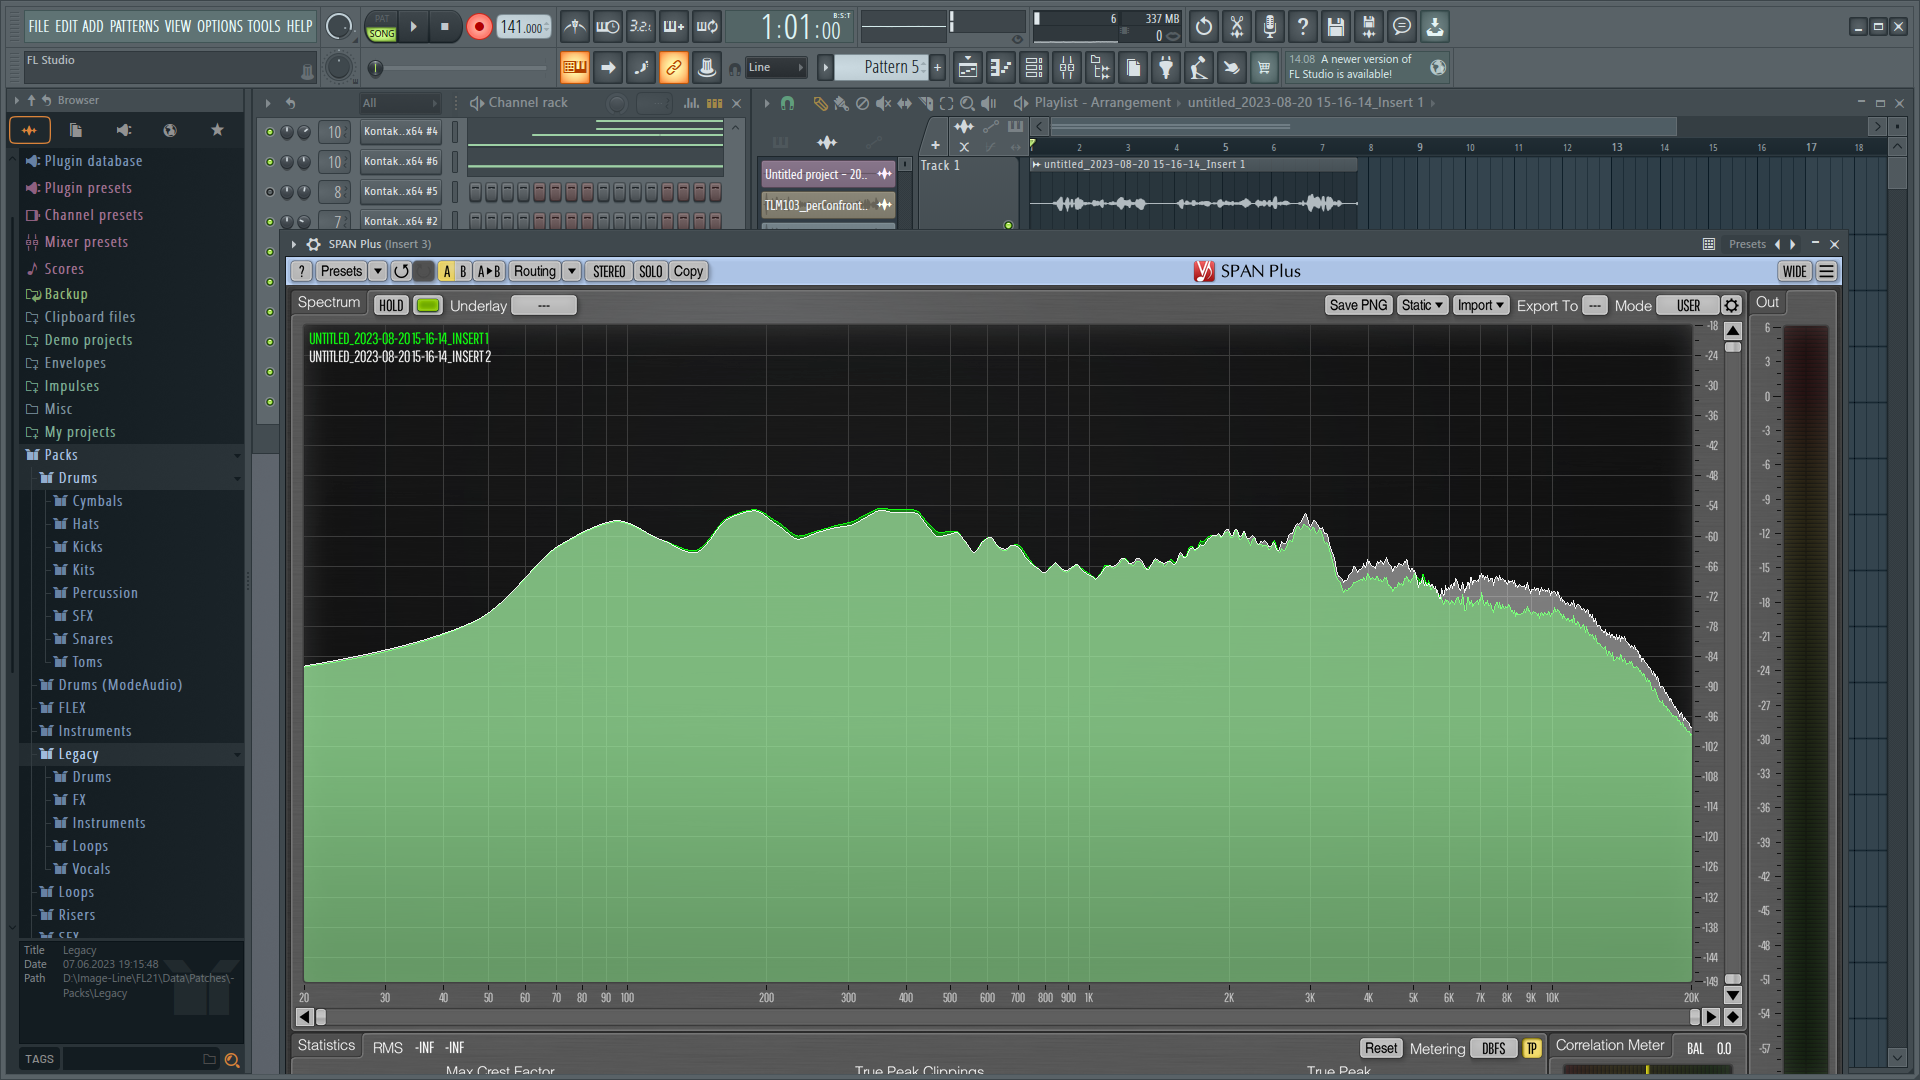Click the microphone recording icon

1269,27
